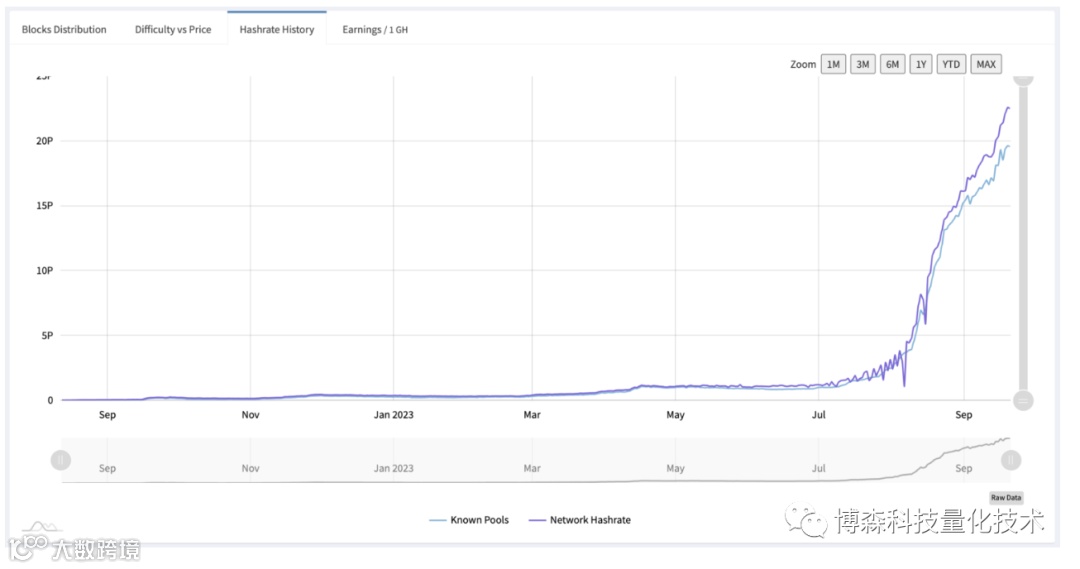Screen dimensions: 1080x569
Task: Set chart zoom to 3M
Action: pos(862,65)
